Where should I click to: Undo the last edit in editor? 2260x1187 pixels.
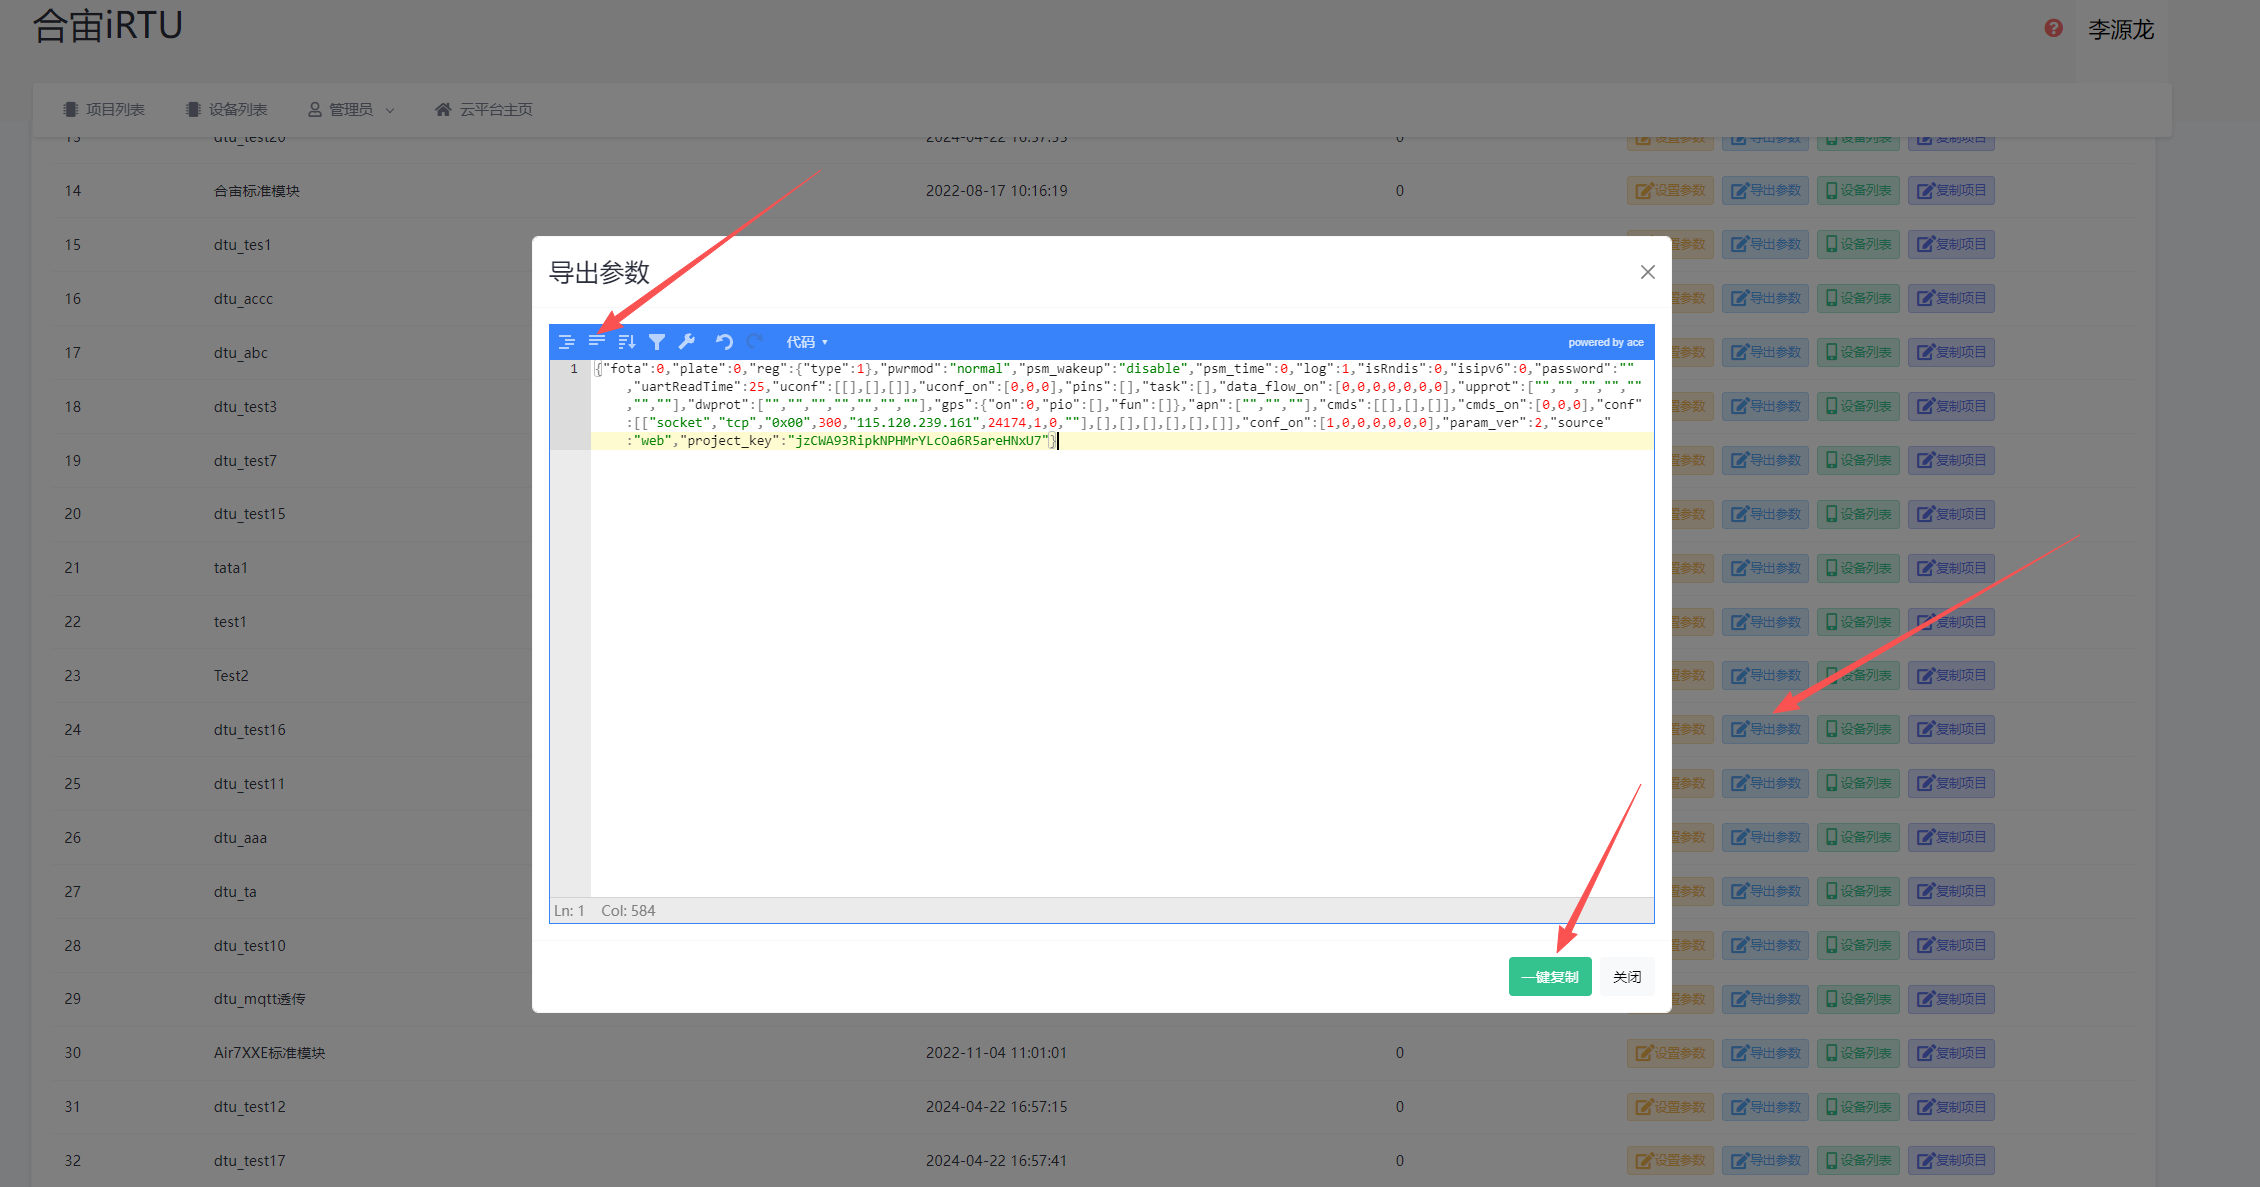[x=724, y=342]
